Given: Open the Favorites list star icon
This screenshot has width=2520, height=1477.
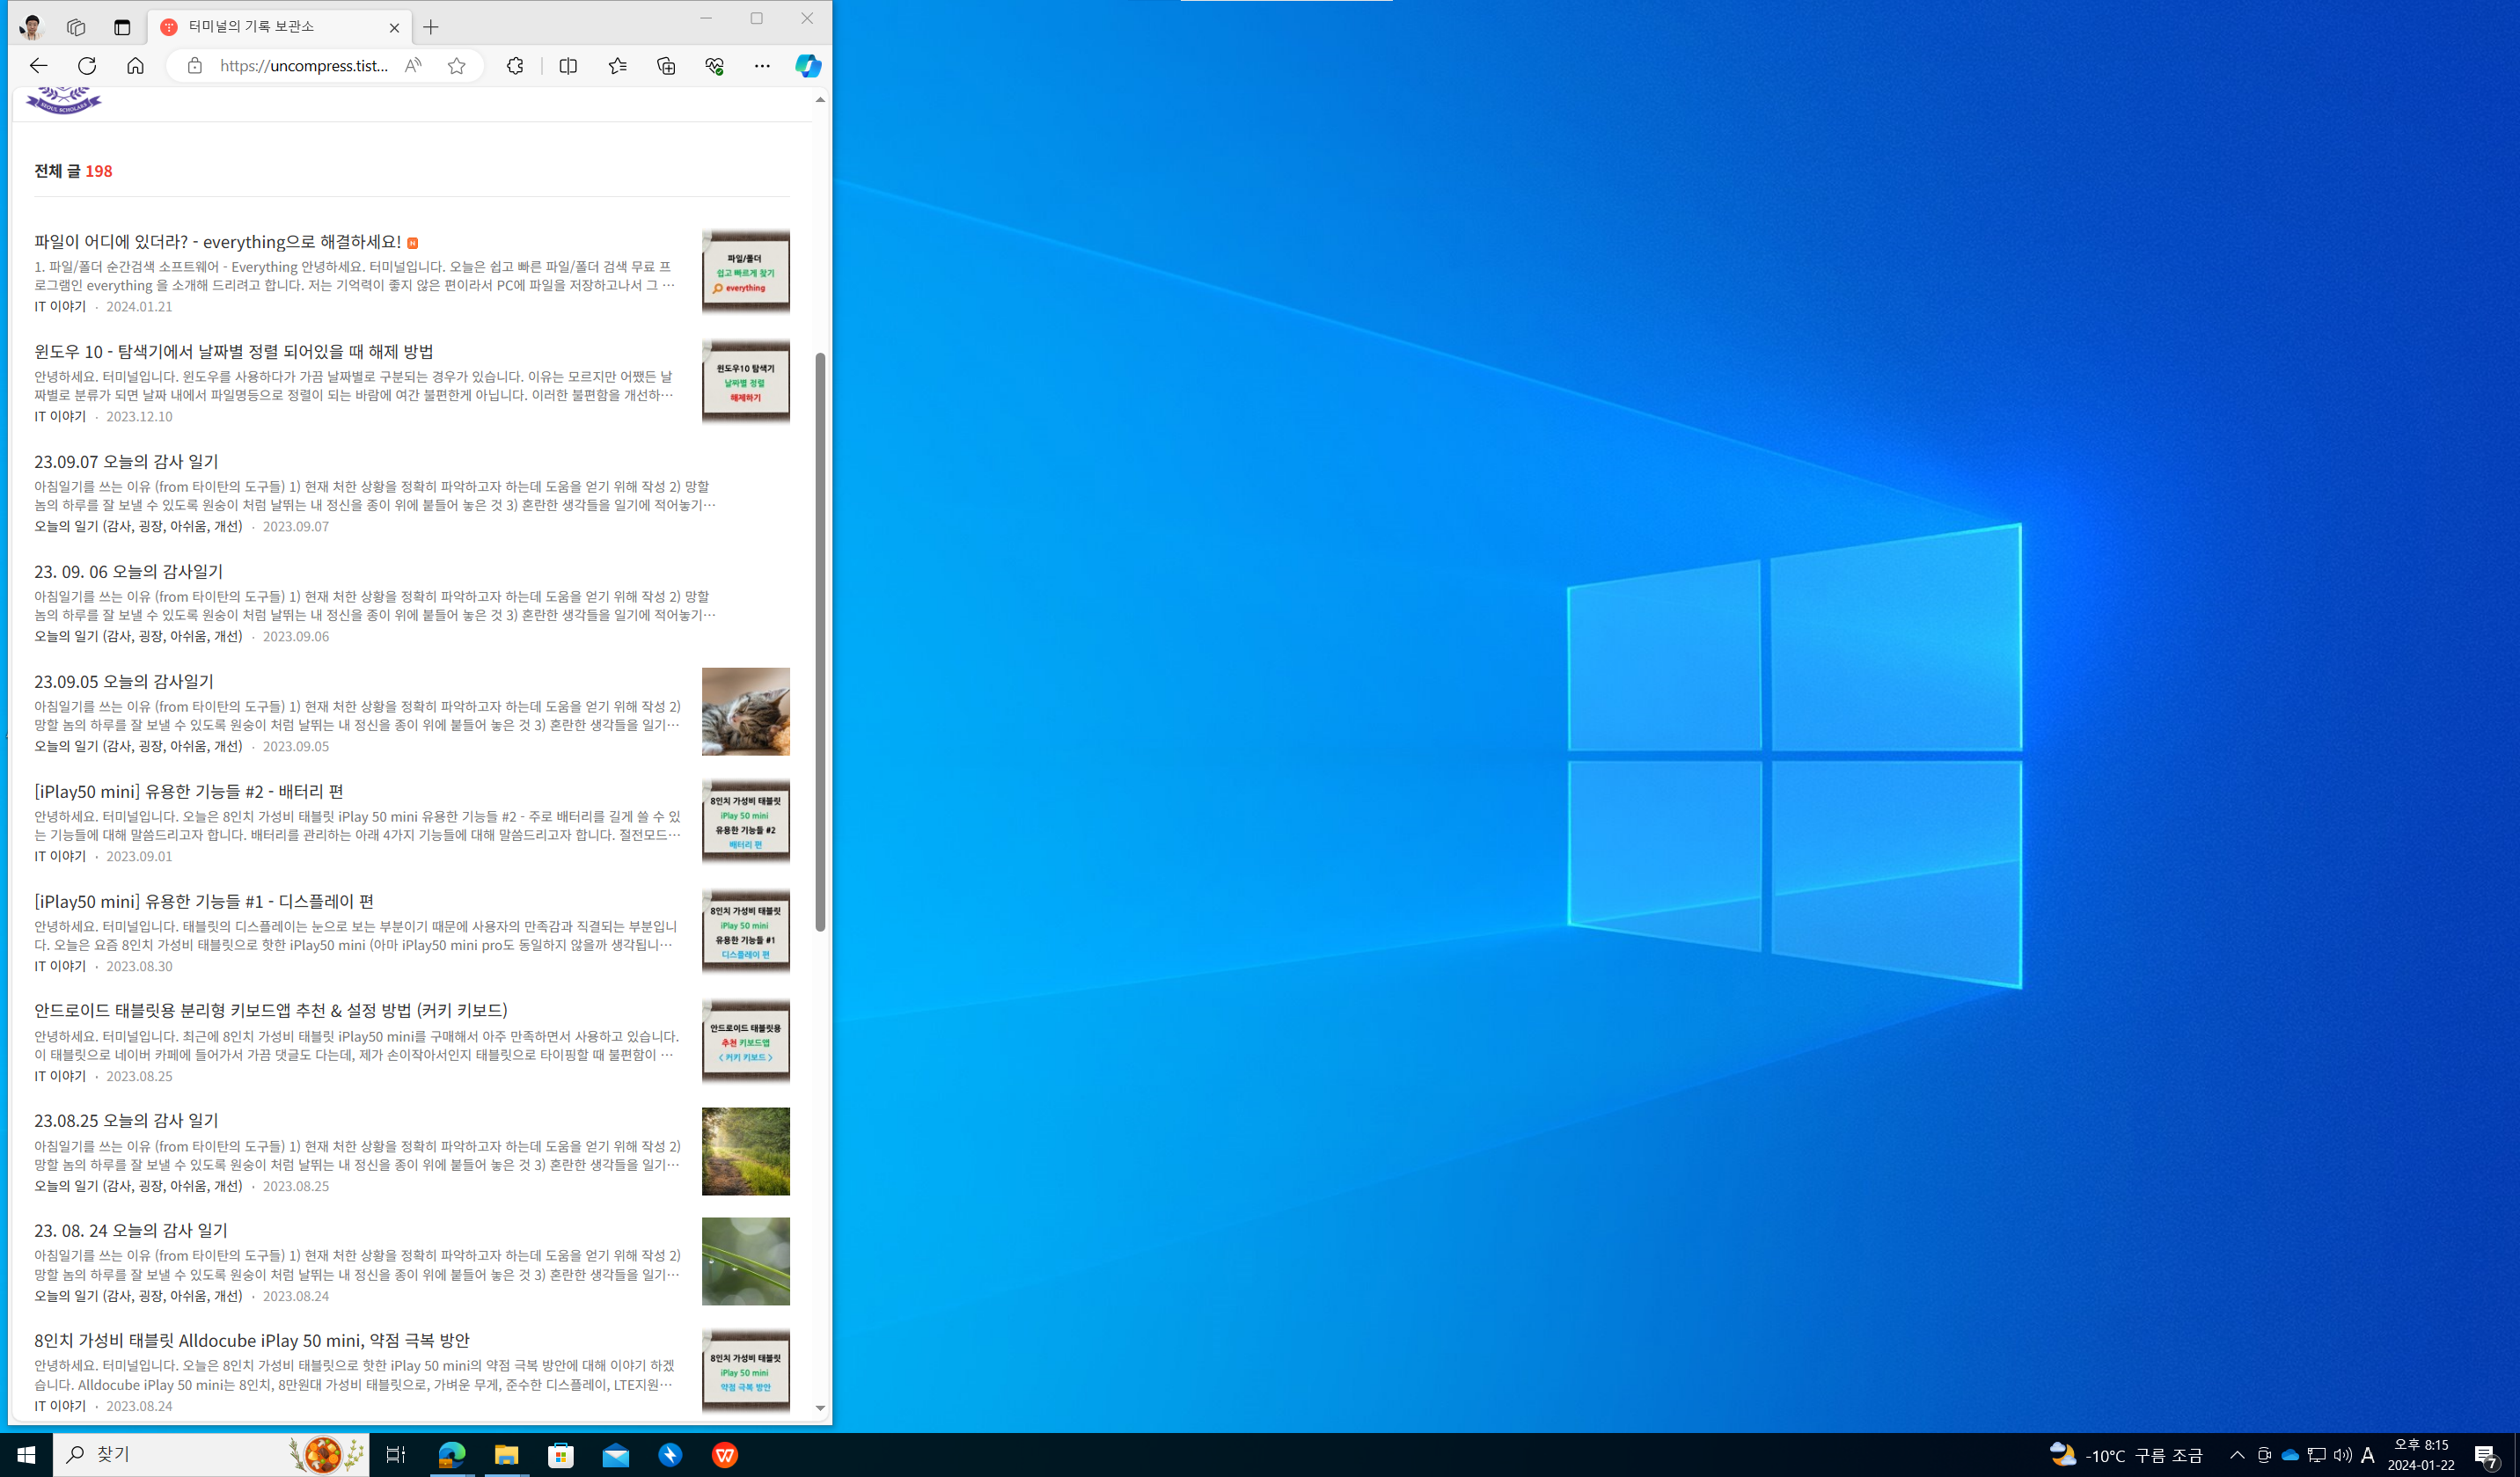Looking at the screenshot, I should [x=617, y=66].
